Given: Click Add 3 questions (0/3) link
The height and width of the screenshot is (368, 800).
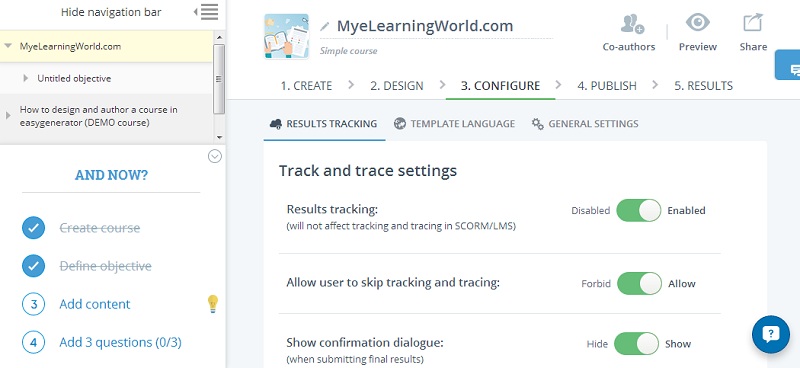Looking at the screenshot, I should click(120, 342).
